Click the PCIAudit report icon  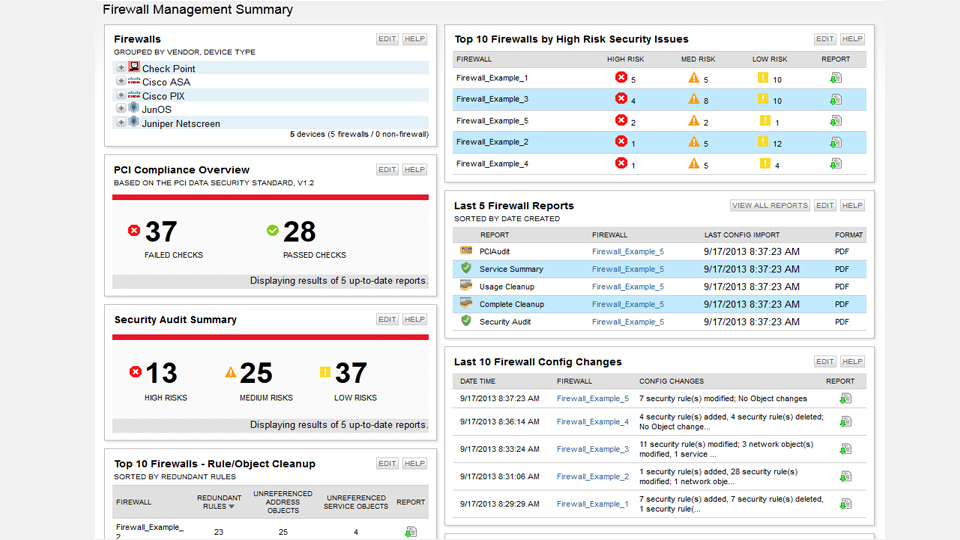pyautogui.click(x=466, y=251)
